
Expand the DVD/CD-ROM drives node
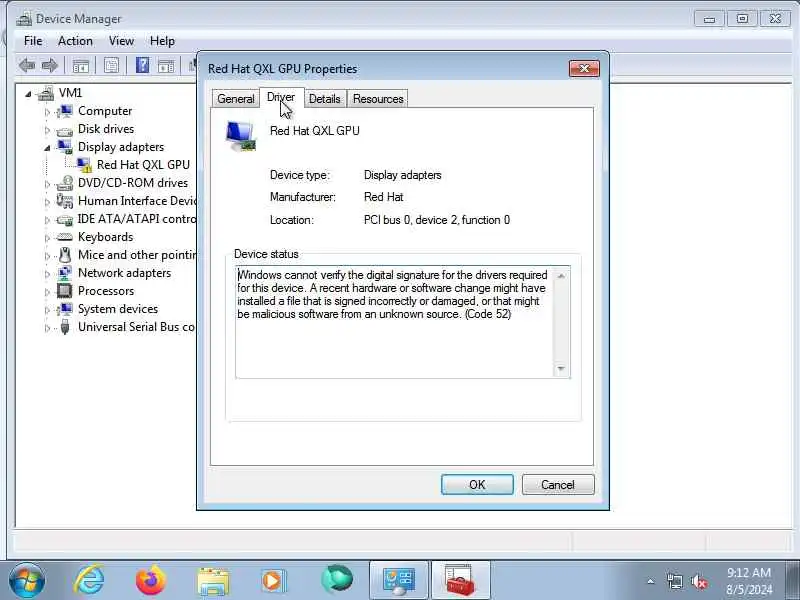[x=47, y=184]
